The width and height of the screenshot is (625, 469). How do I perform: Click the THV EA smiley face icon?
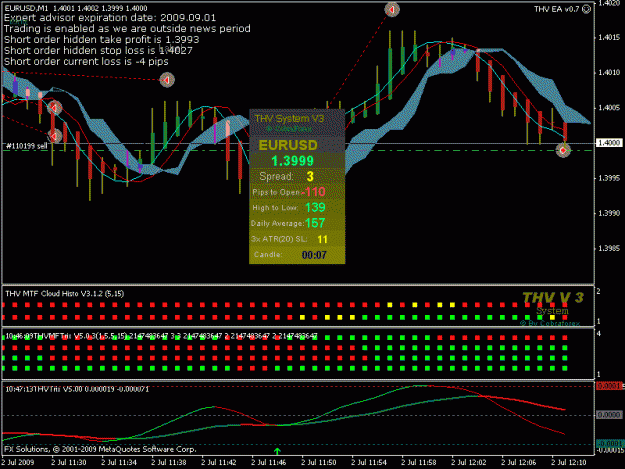587,9
